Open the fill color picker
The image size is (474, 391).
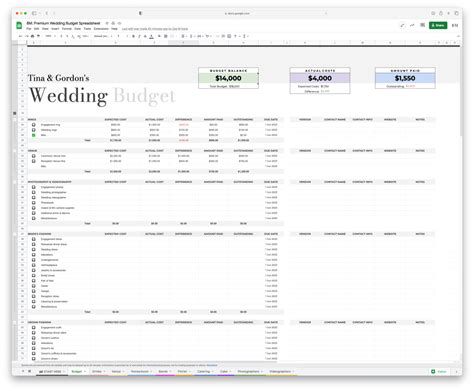point(159,36)
